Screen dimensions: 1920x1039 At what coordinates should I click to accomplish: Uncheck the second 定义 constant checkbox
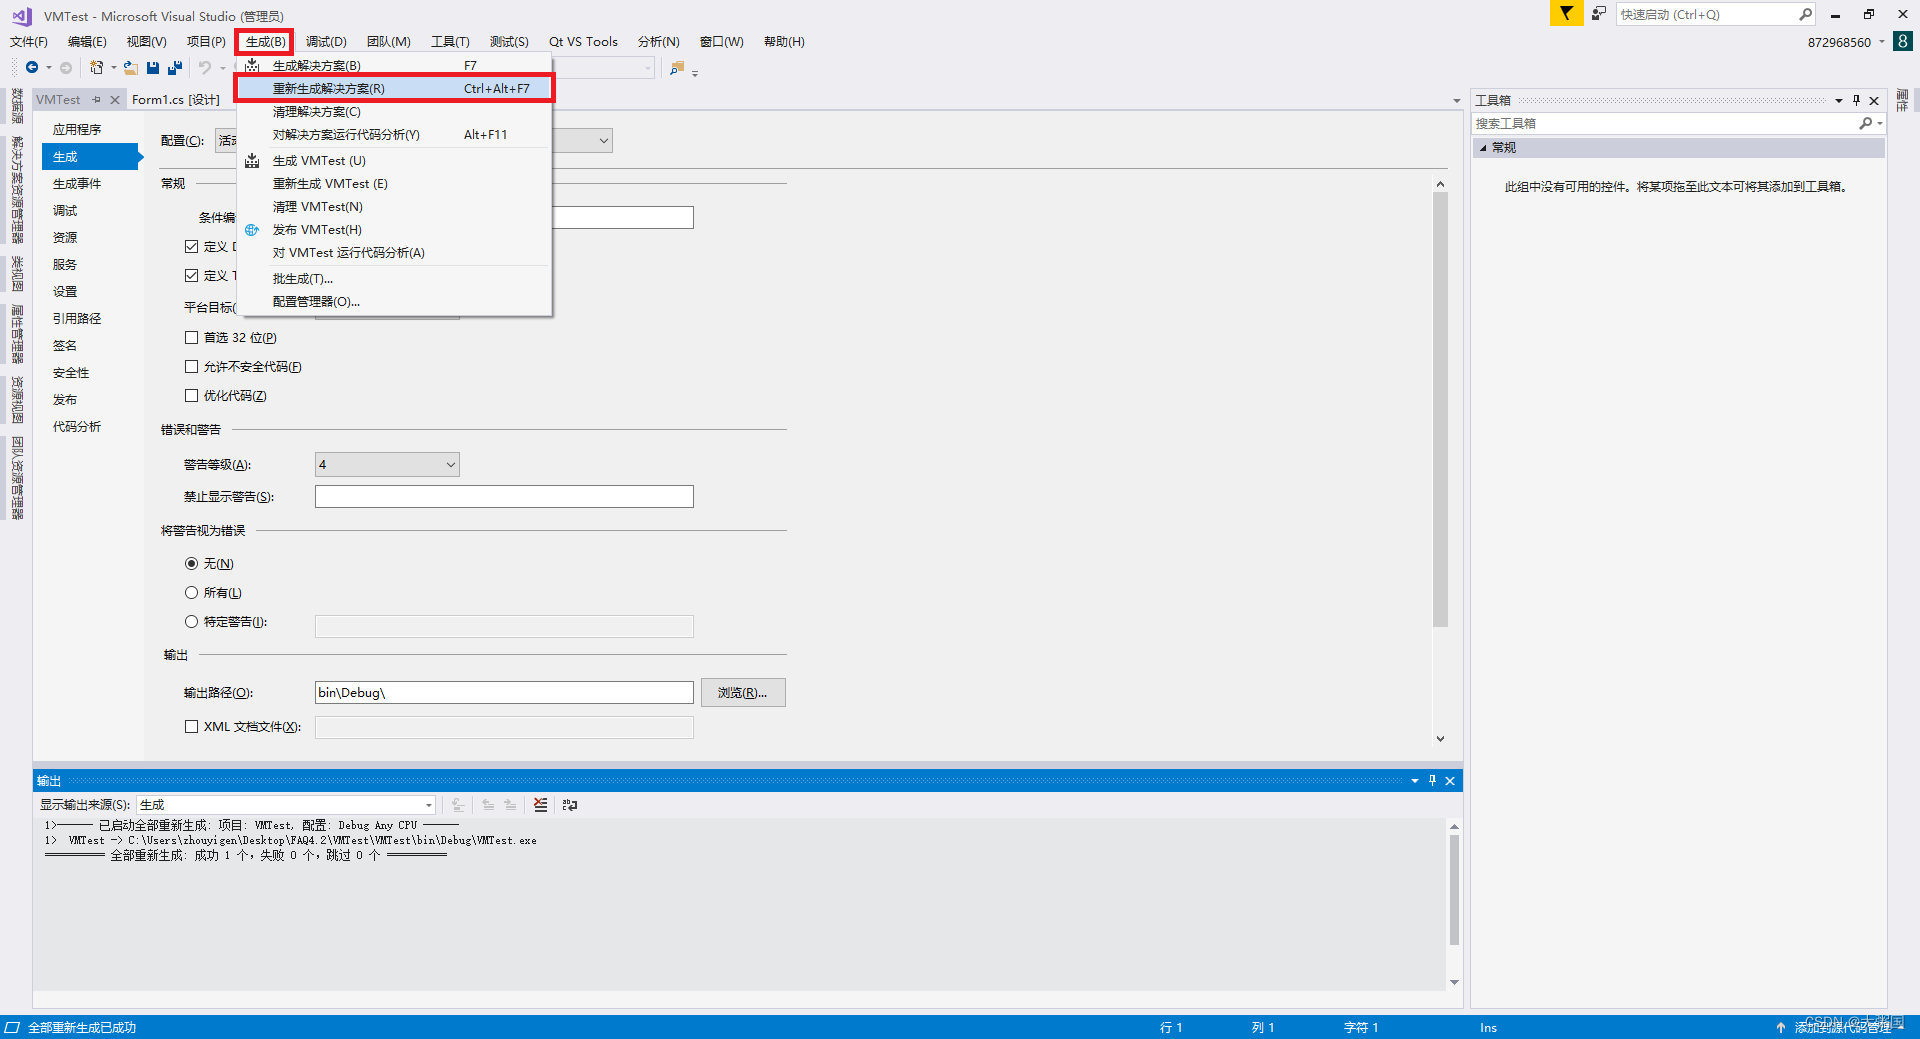[191, 275]
